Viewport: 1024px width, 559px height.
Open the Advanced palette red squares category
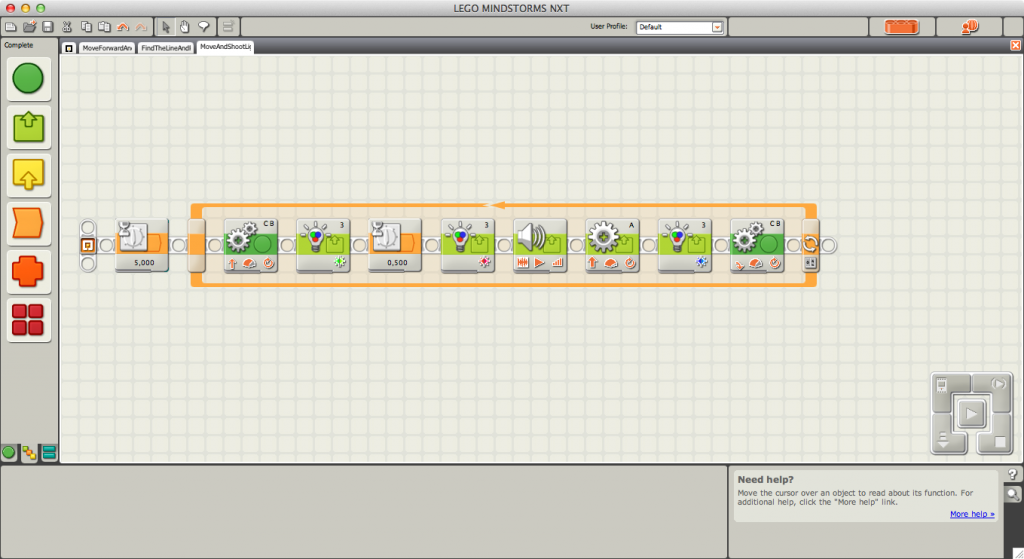28,320
